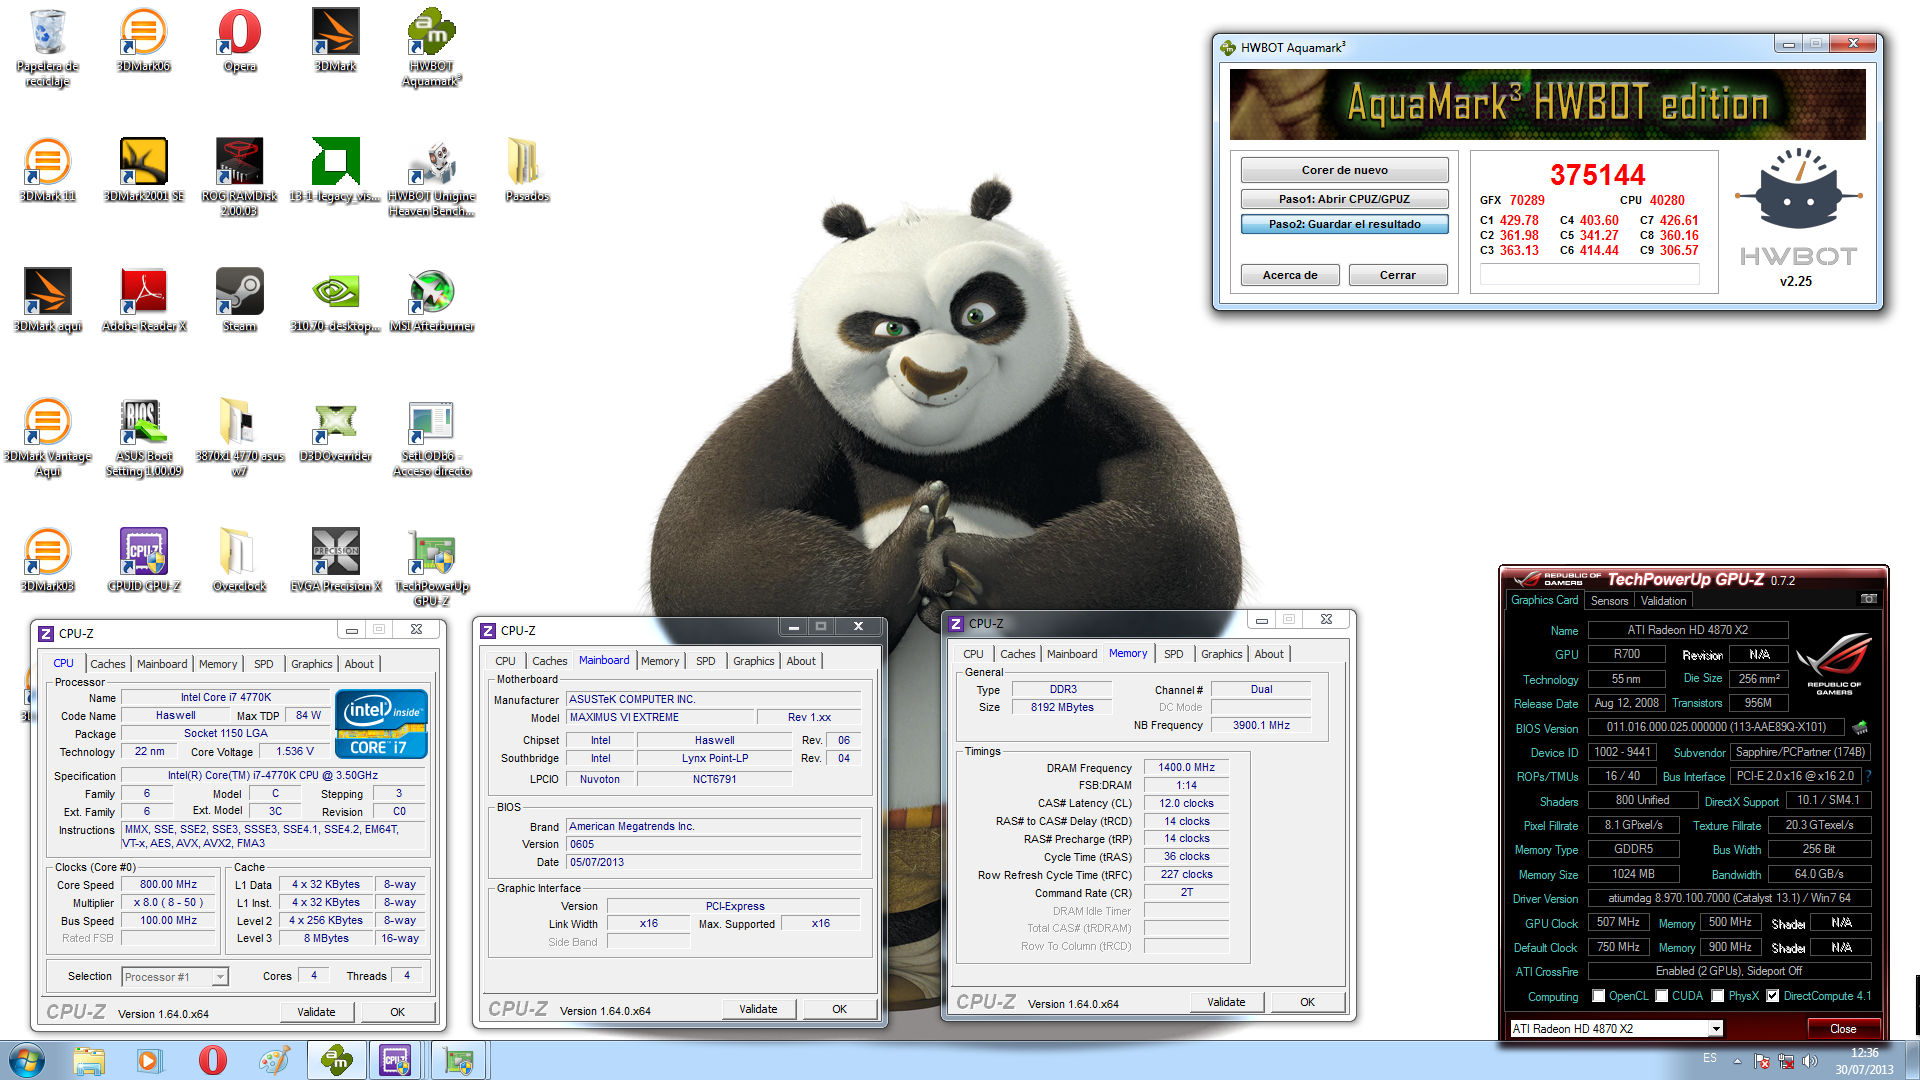Open the Mainboard tab in the Memory CPU-Z window

coord(1072,654)
